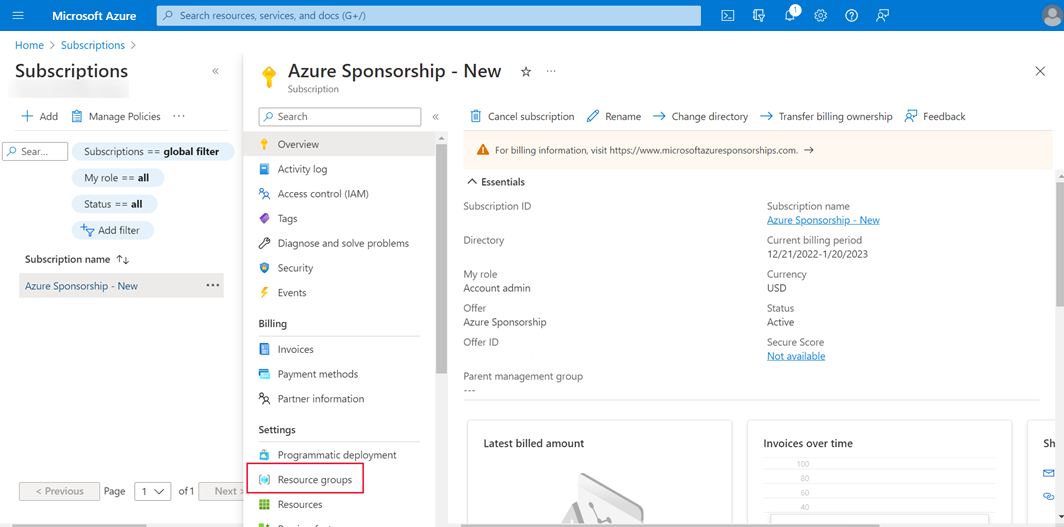Image resolution: width=1064 pixels, height=527 pixels.
Task: Open the notifications bell
Action: (x=790, y=16)
